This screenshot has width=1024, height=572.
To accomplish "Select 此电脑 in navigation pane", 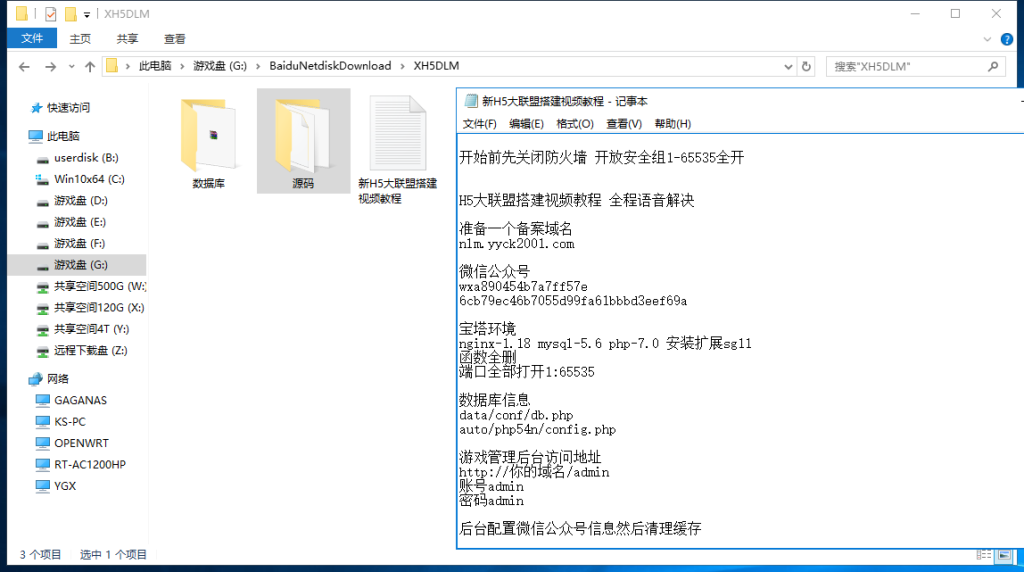I will [63, 136].
